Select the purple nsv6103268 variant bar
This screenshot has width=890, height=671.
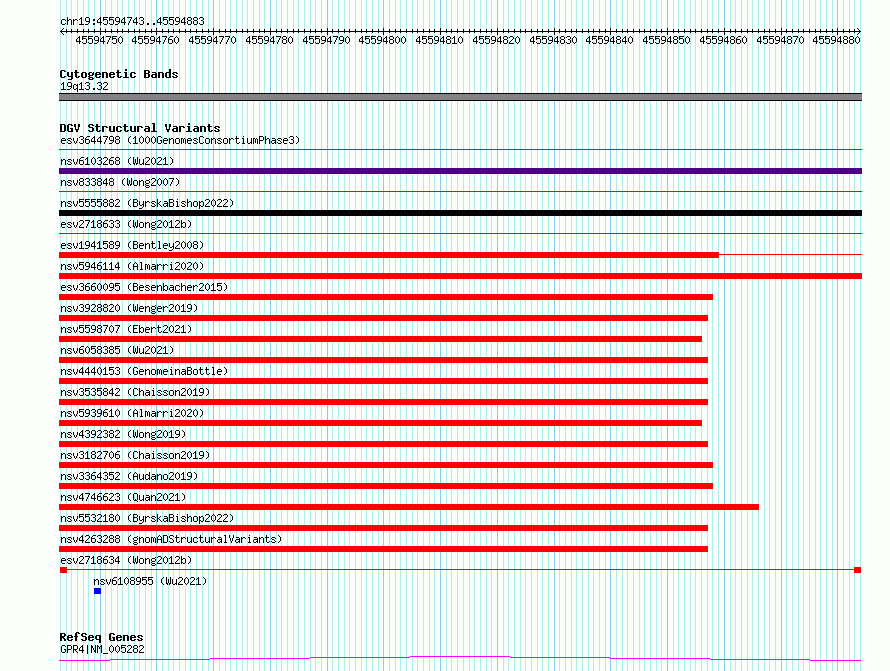click(x=460, y=171)
